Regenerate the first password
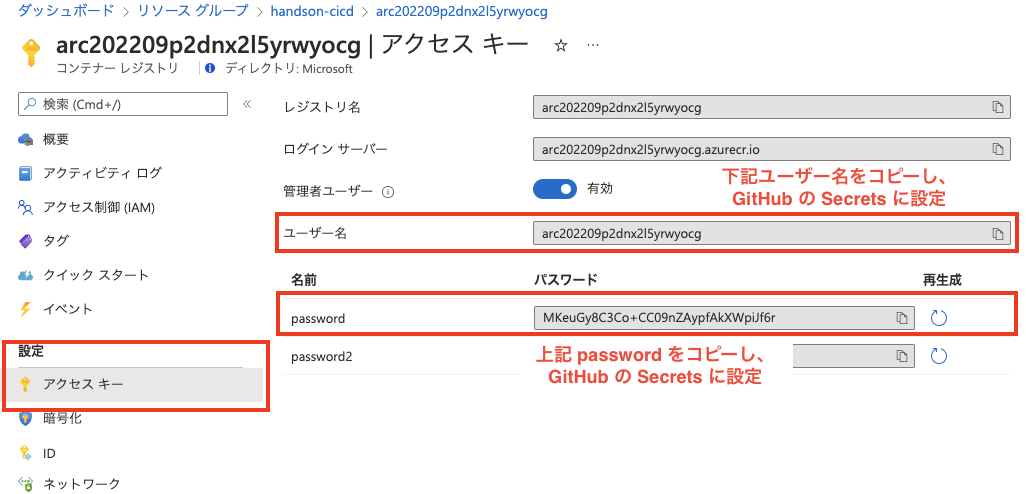Viewport: 1026px width, 494px height. point(939,318)
